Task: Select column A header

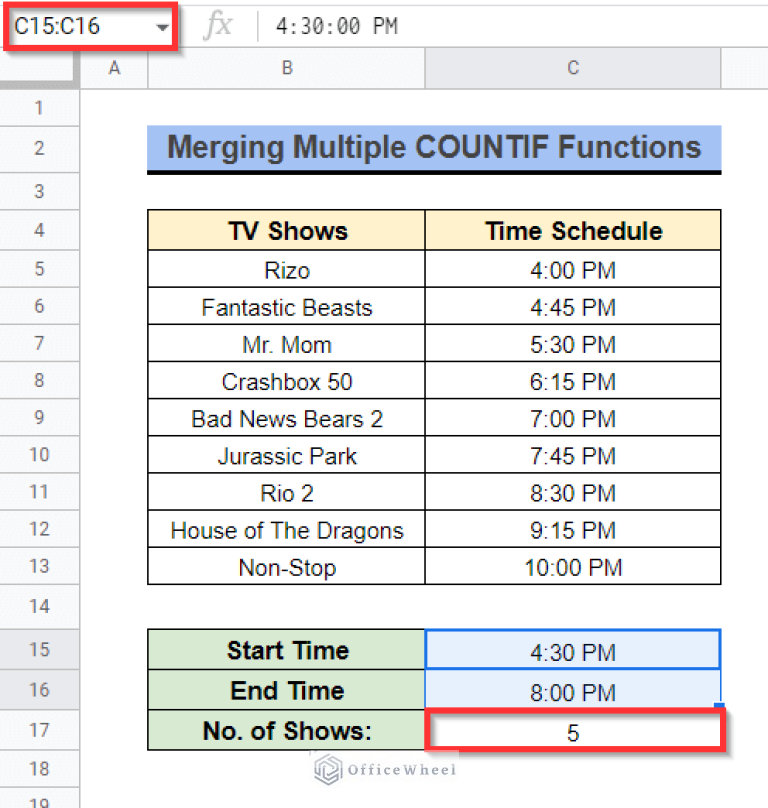Action: [114, 68]
